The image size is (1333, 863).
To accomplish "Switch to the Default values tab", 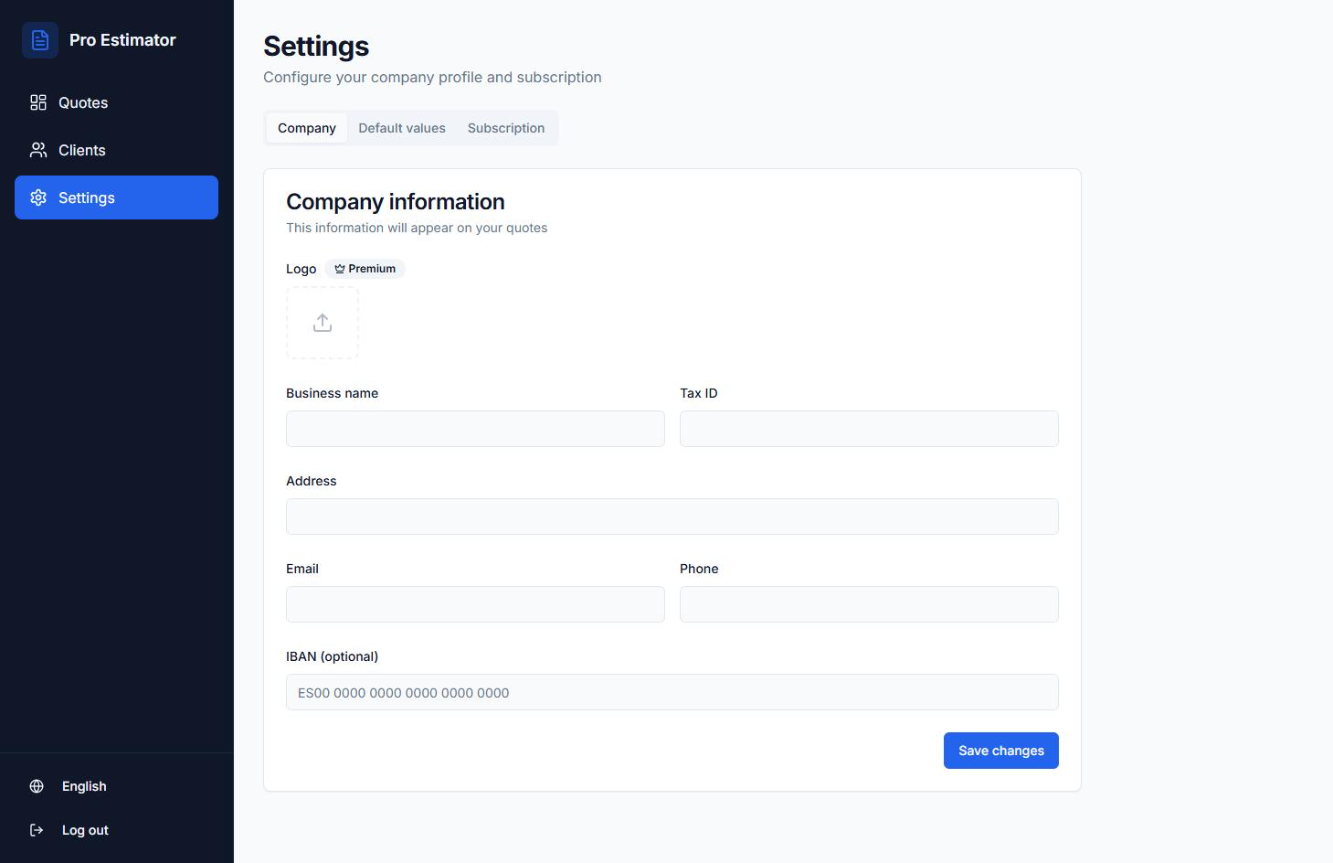I will pyautogui.click(x=402, y=128).
